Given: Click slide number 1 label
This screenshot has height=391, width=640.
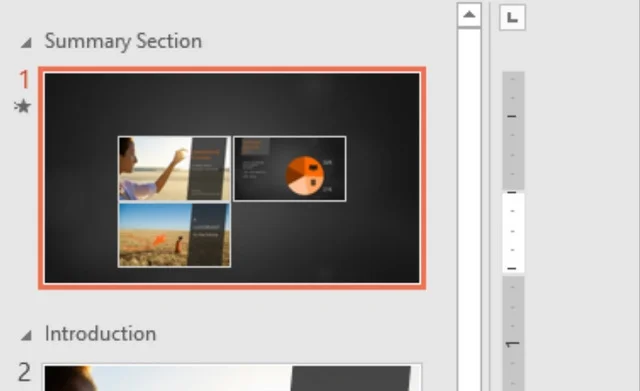Looking at the screenshot, I should [x=24, y=80].
